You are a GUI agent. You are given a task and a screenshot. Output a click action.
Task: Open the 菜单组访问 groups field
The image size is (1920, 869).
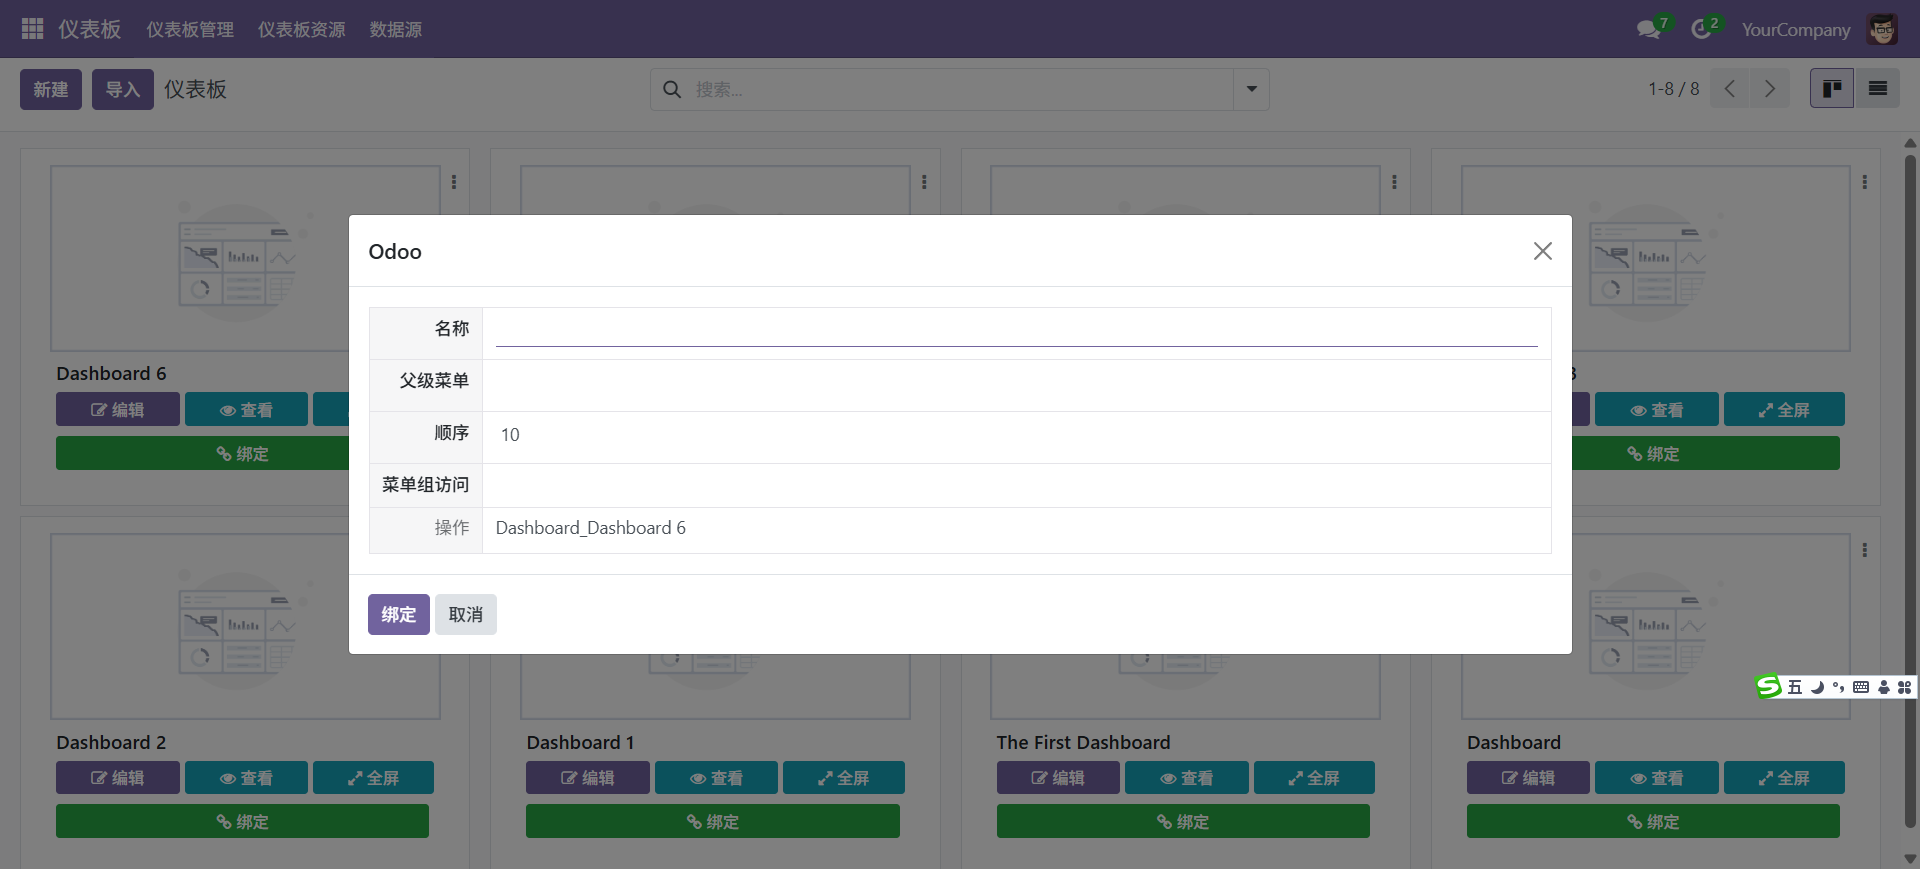pyautogui.click(x=1015, y=485)
